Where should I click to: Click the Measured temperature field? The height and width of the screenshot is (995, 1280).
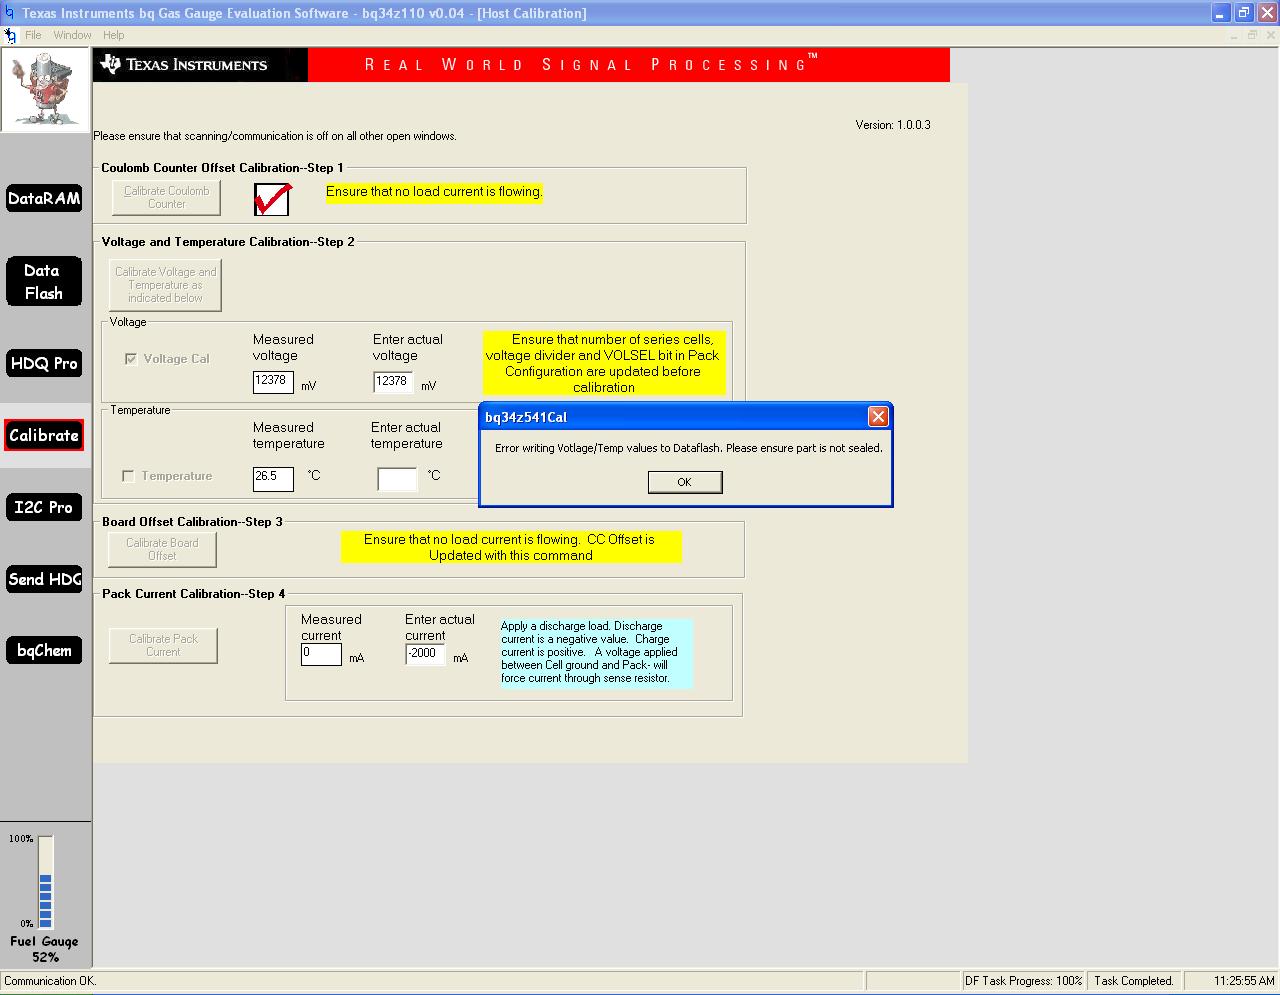tap(273, 478)
